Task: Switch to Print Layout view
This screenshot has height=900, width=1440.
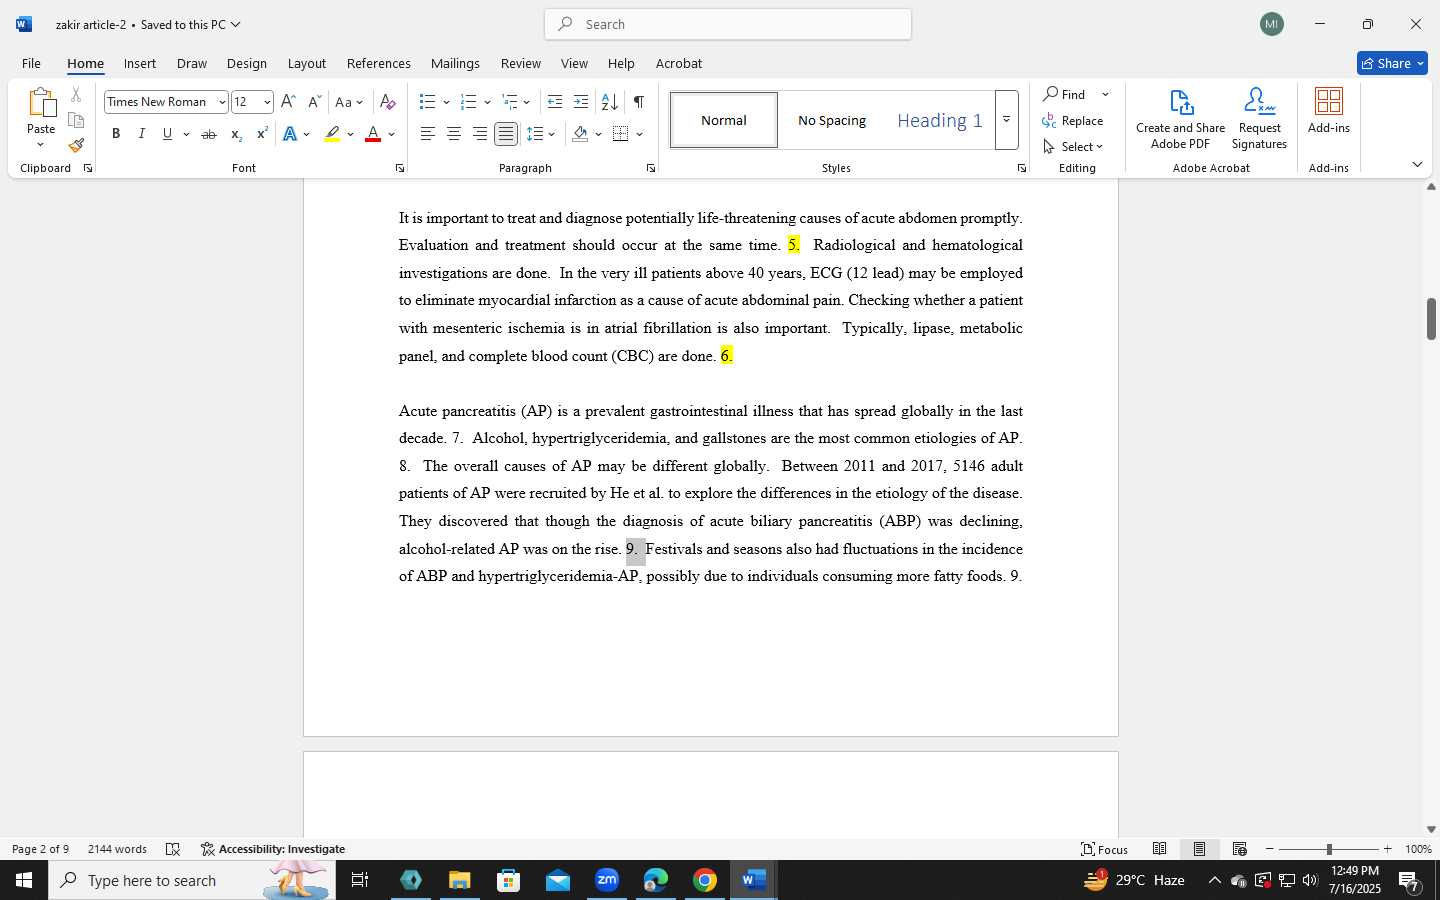Action: click(1199, 849)
